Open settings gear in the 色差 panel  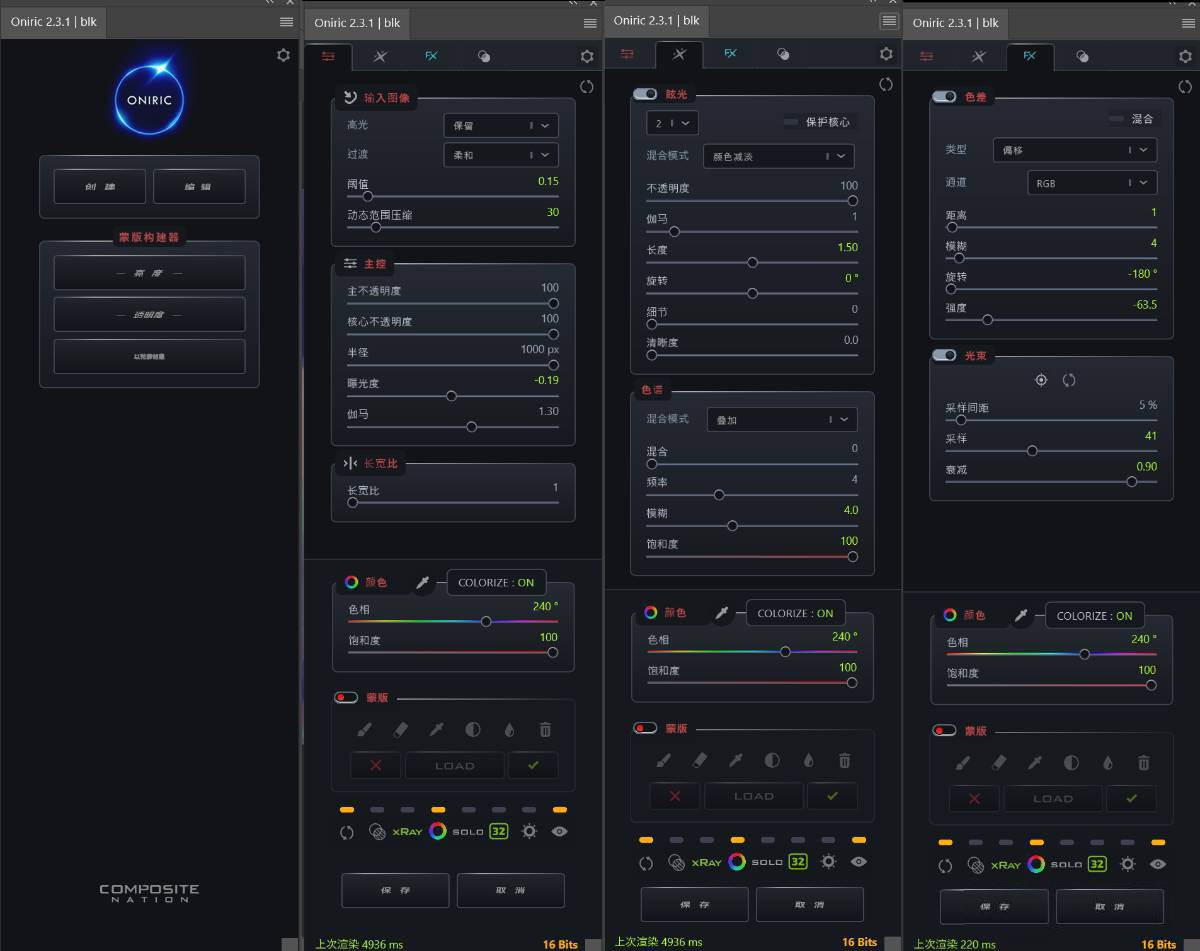(x=1185, y=57)
